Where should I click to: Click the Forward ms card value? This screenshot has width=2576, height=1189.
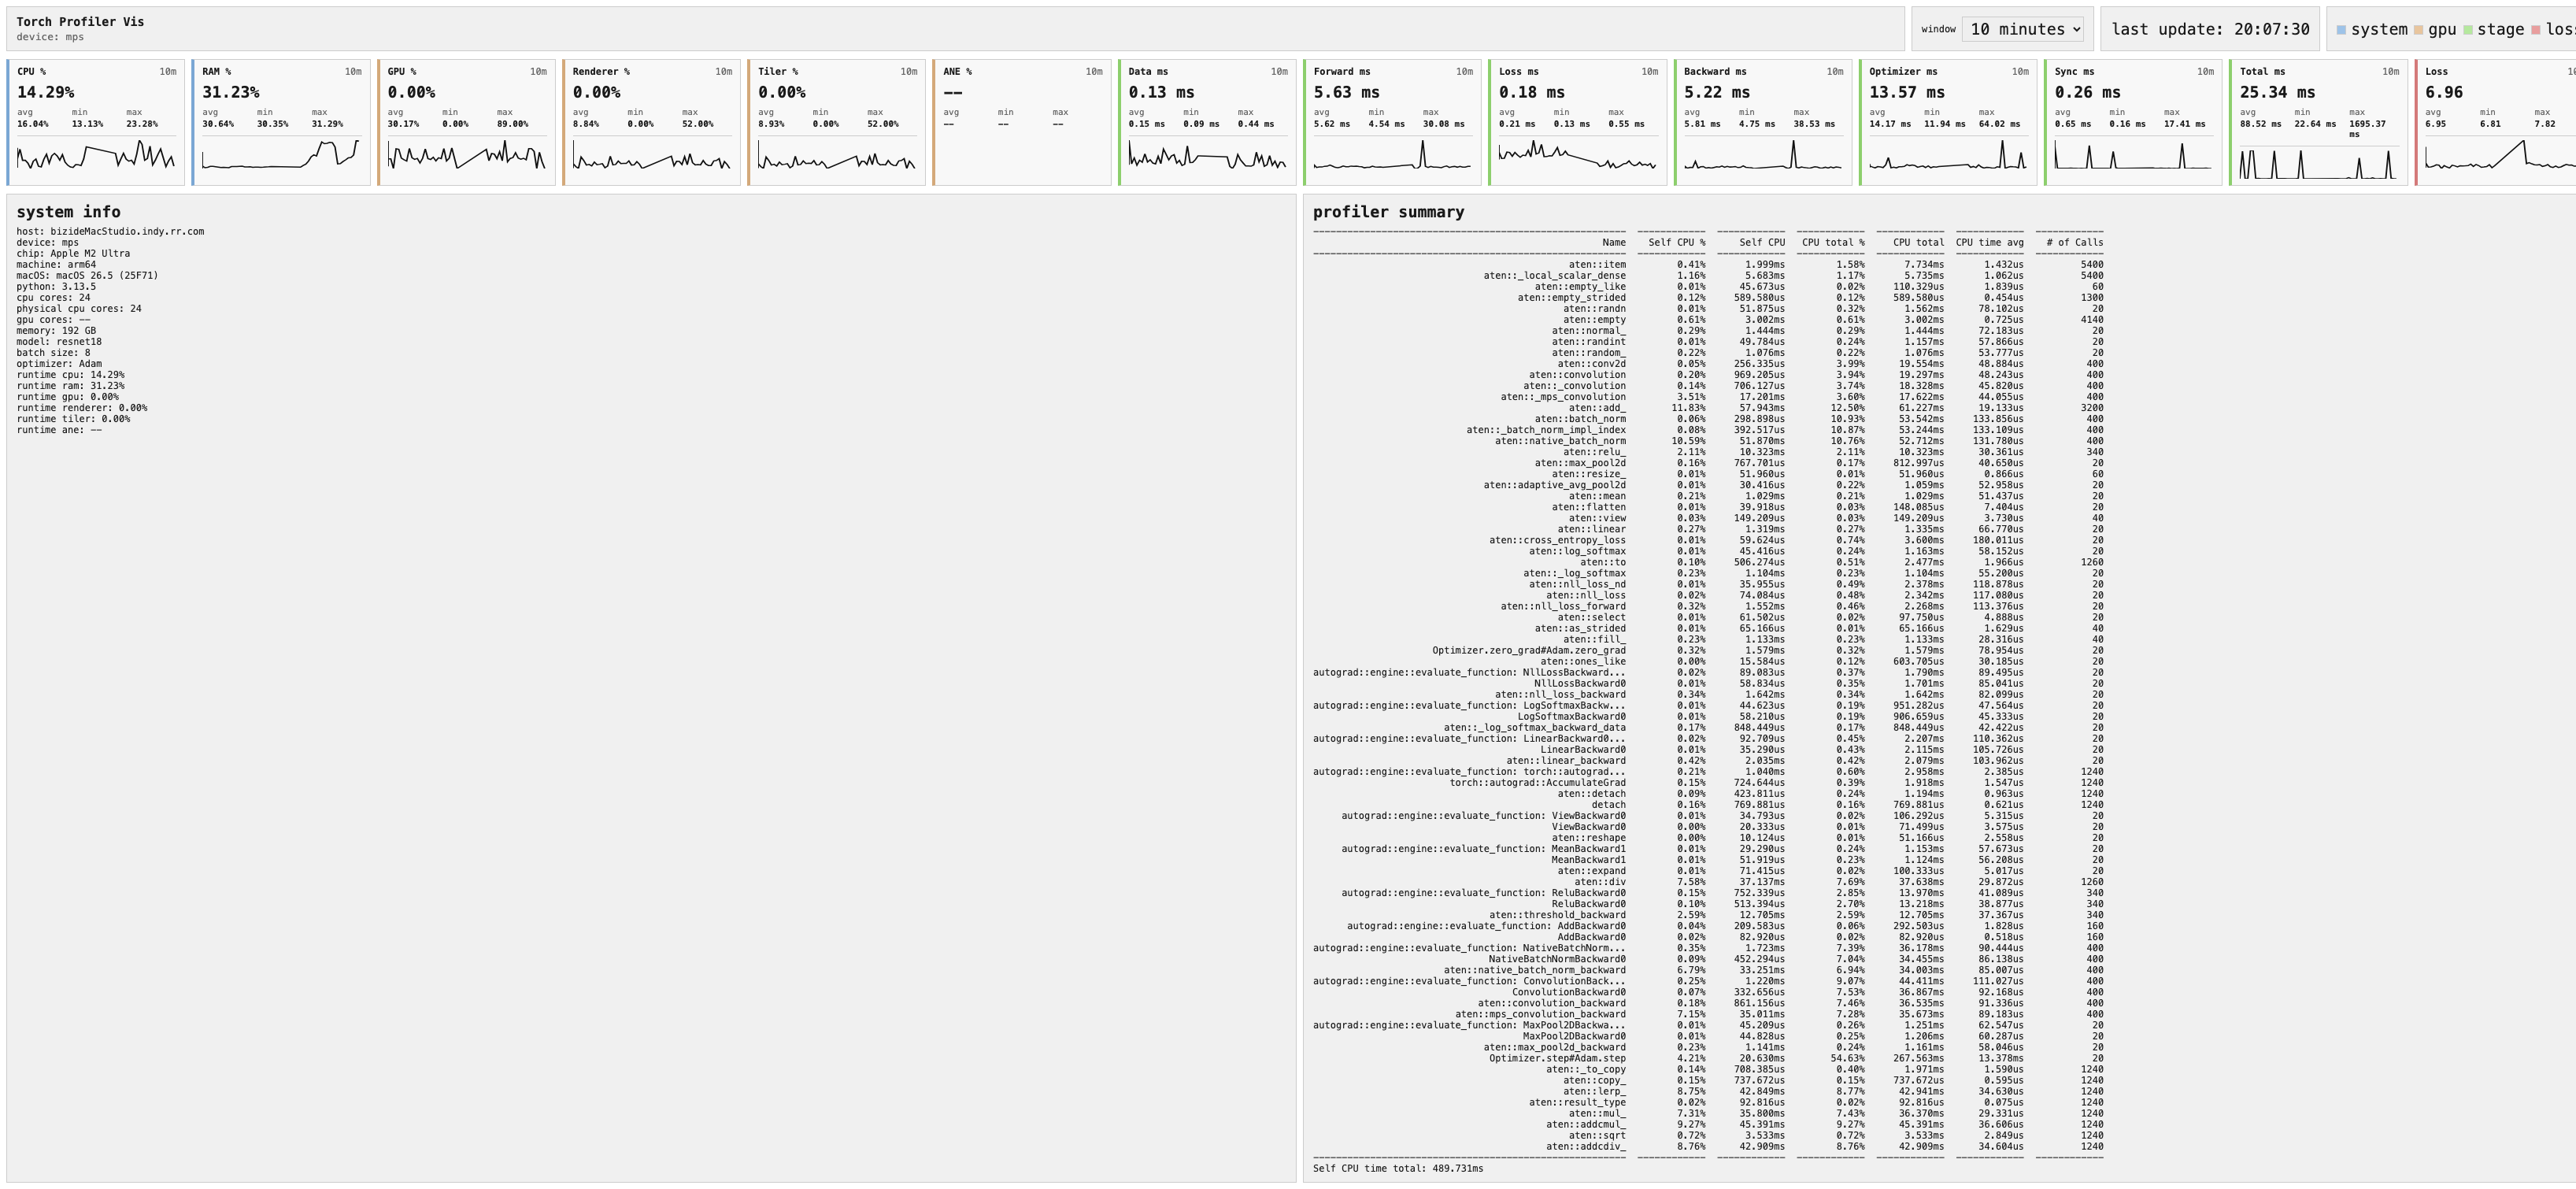coord(1346,92)
